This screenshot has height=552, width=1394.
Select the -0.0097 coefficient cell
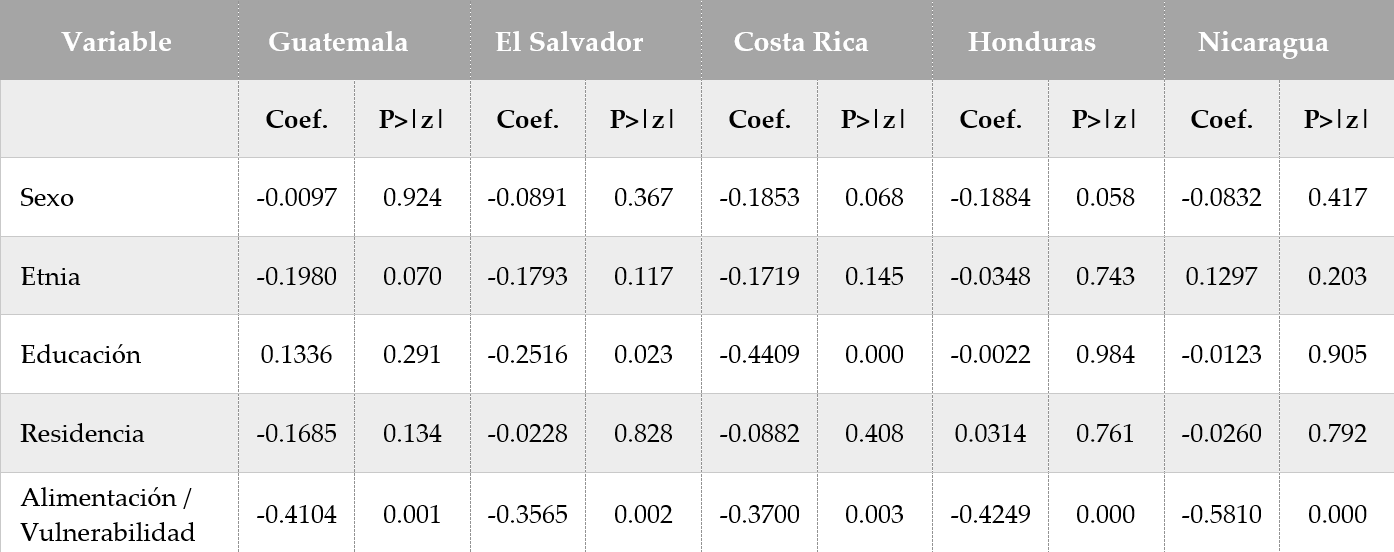(x=296, y=197)
